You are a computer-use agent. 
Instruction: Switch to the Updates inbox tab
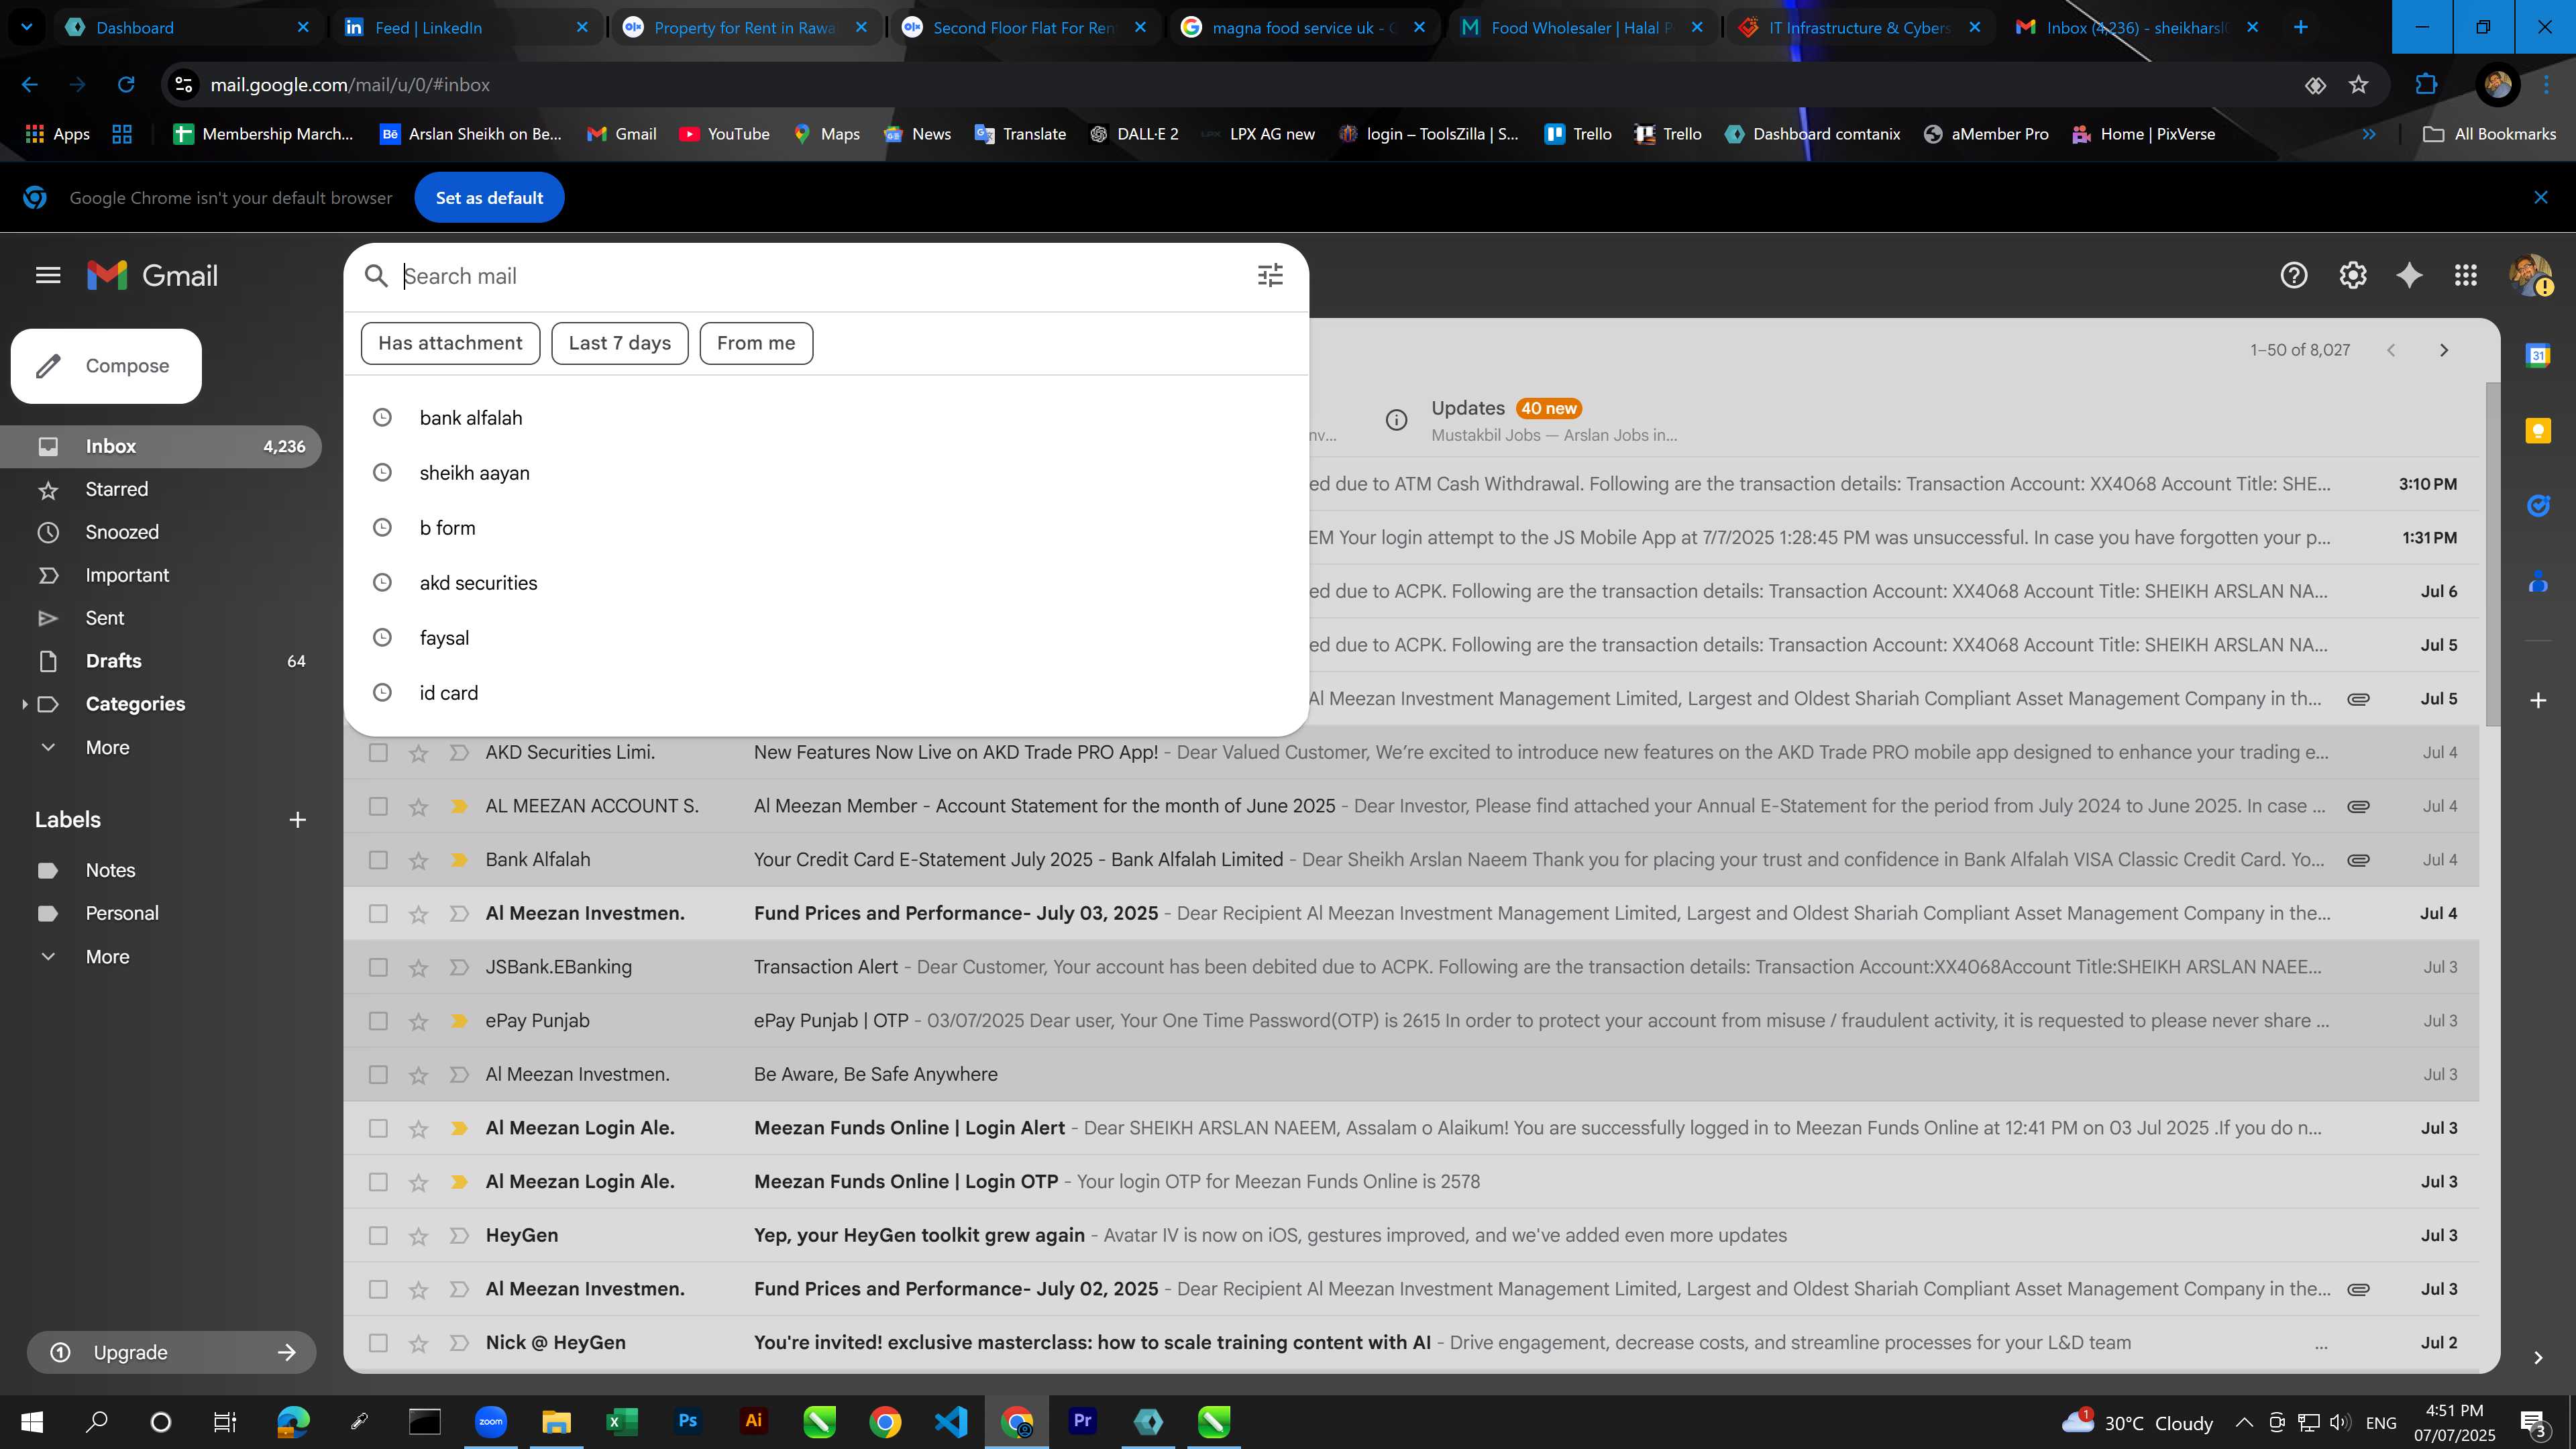(1555, 420)
